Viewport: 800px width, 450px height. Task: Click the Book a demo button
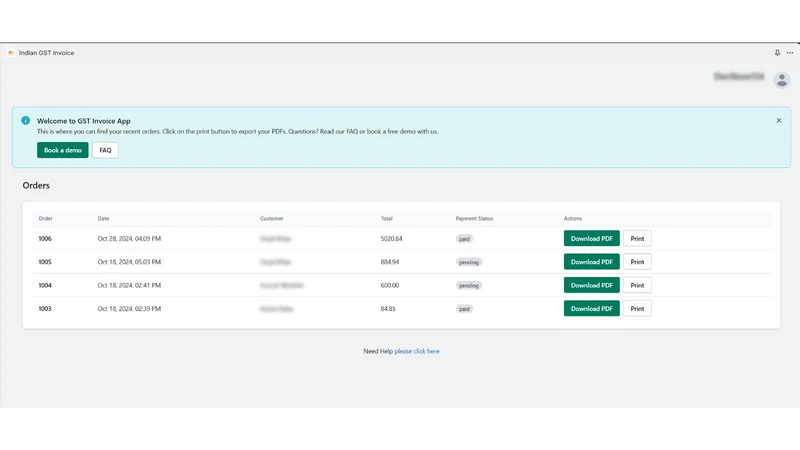(63, 150)
